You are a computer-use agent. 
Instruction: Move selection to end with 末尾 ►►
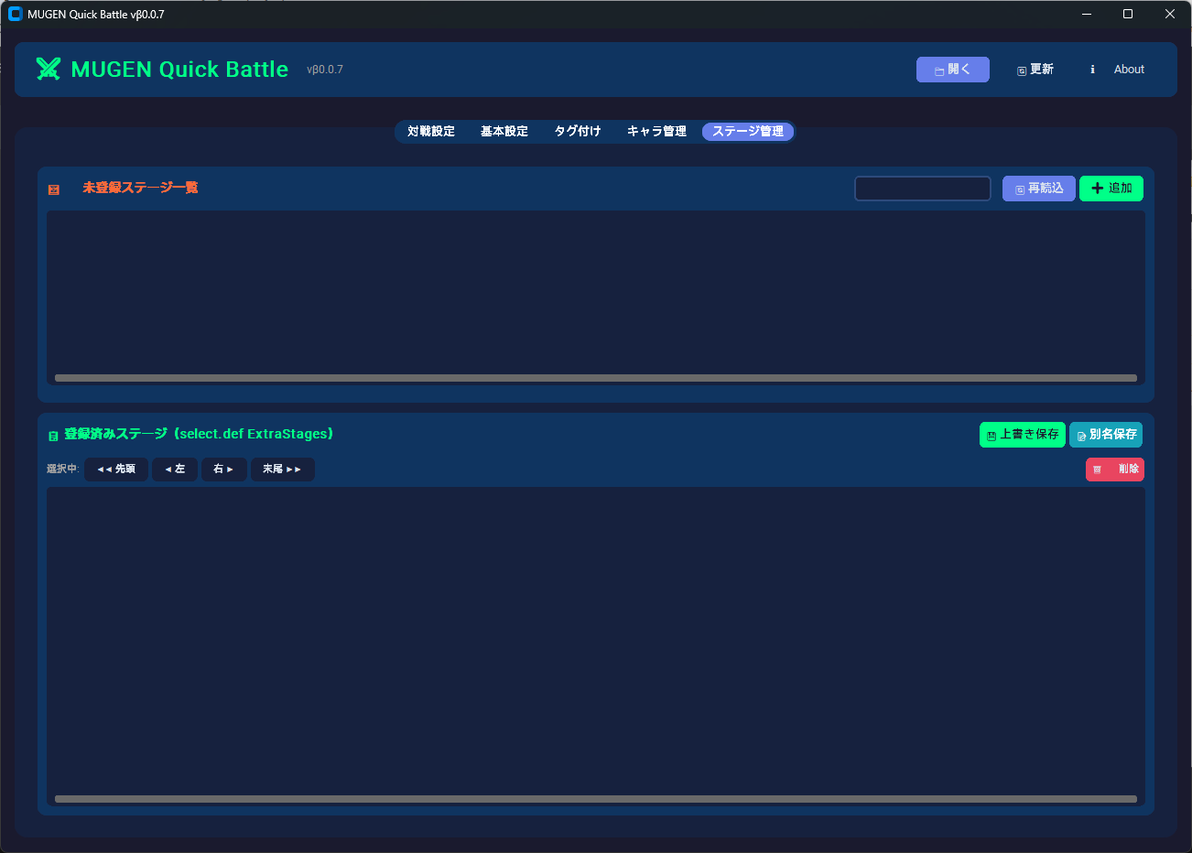tap(282, 469)
